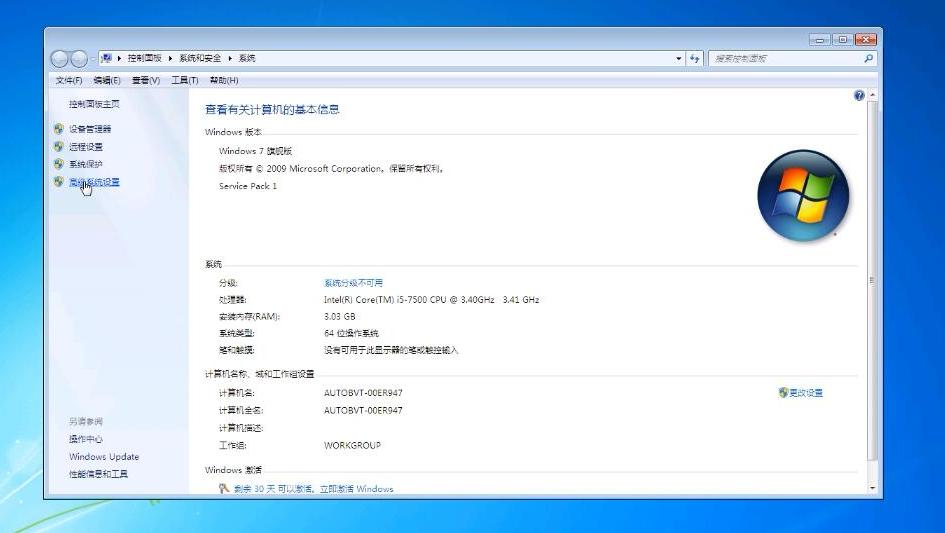Click the 64 位操作系统 system type value
This screenshot has width=945, height=533.
coord(351,333)
